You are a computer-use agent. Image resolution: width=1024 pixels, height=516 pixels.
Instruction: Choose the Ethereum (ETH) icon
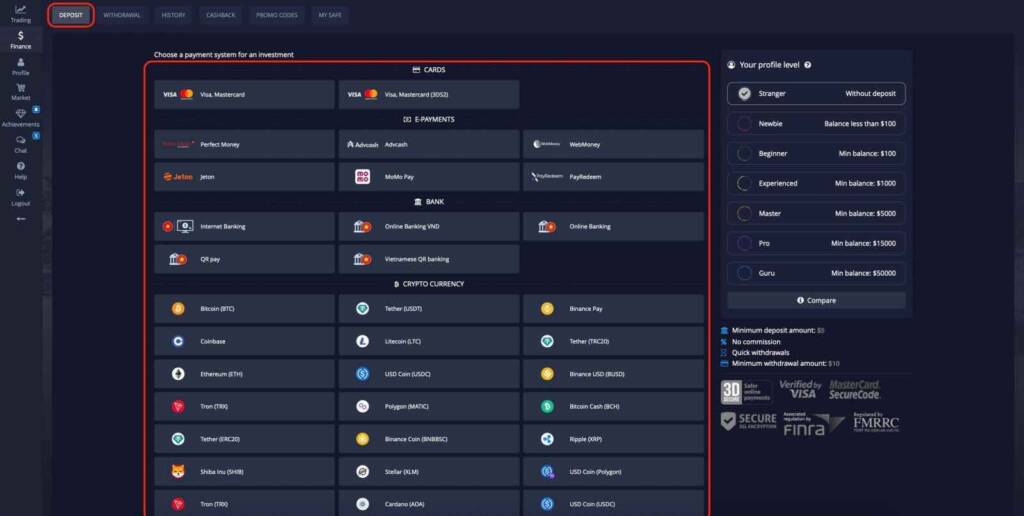(178, 374)
